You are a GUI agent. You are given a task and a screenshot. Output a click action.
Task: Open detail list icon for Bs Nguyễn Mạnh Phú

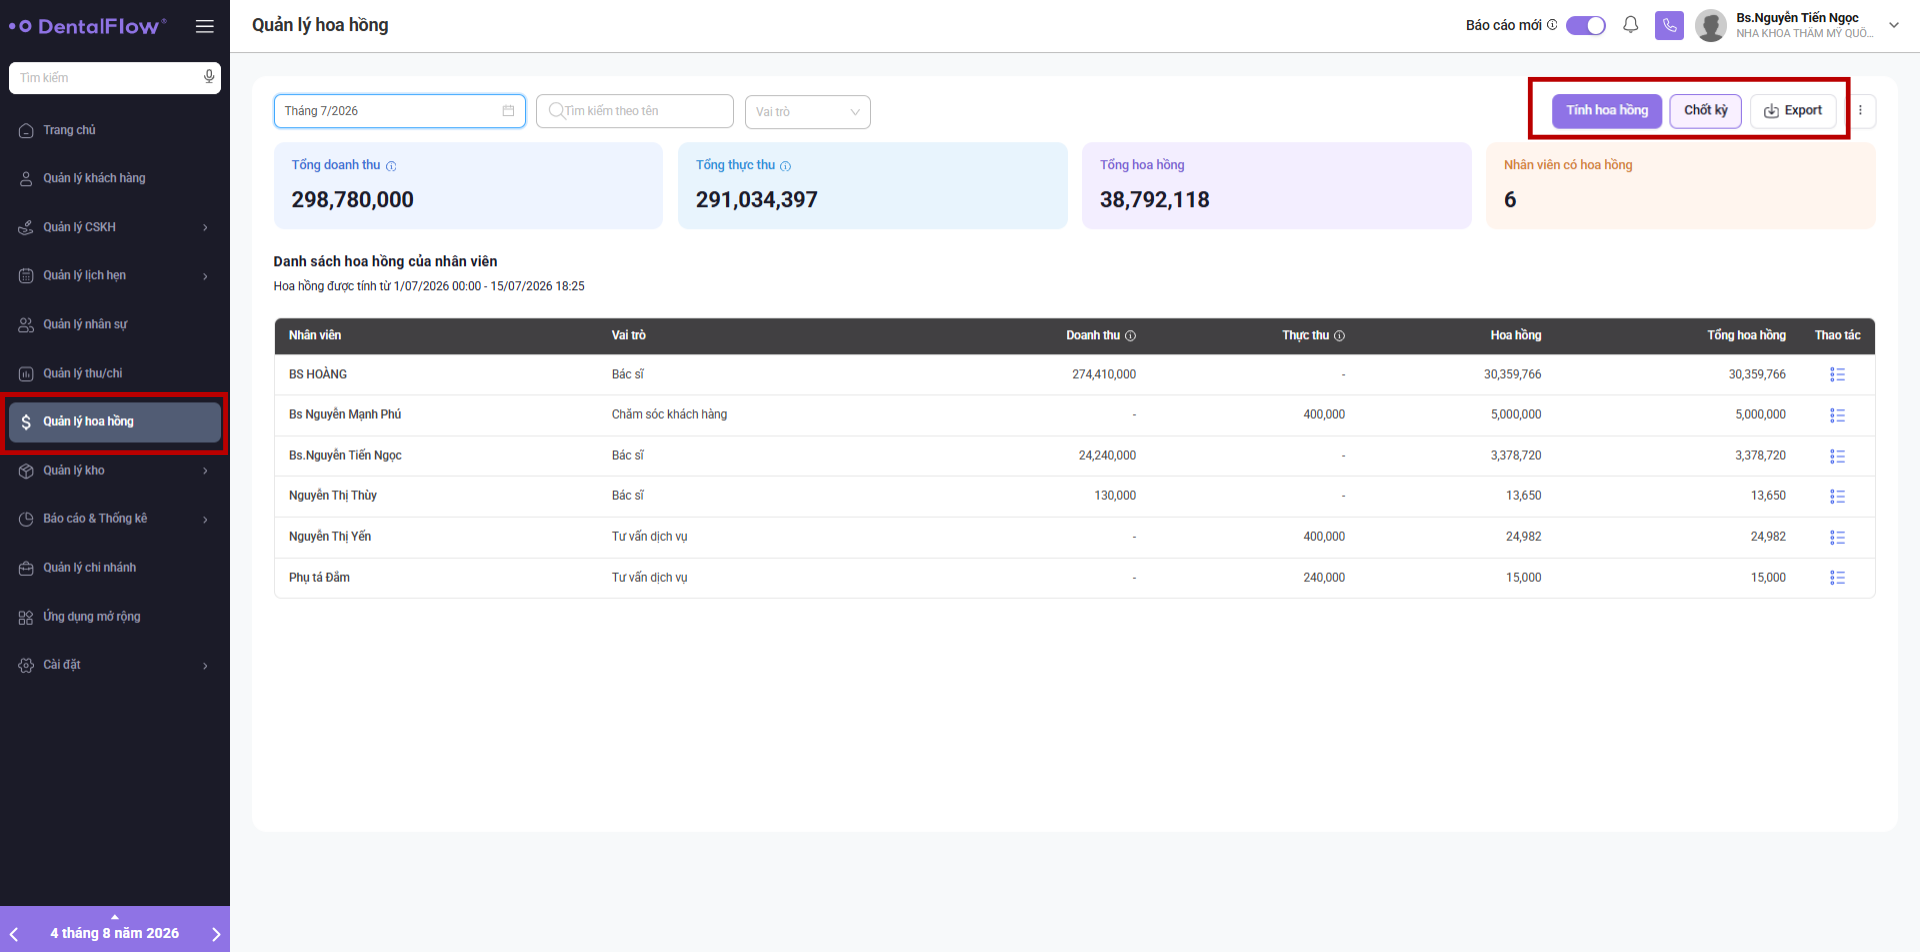(x=1837, y=415)
